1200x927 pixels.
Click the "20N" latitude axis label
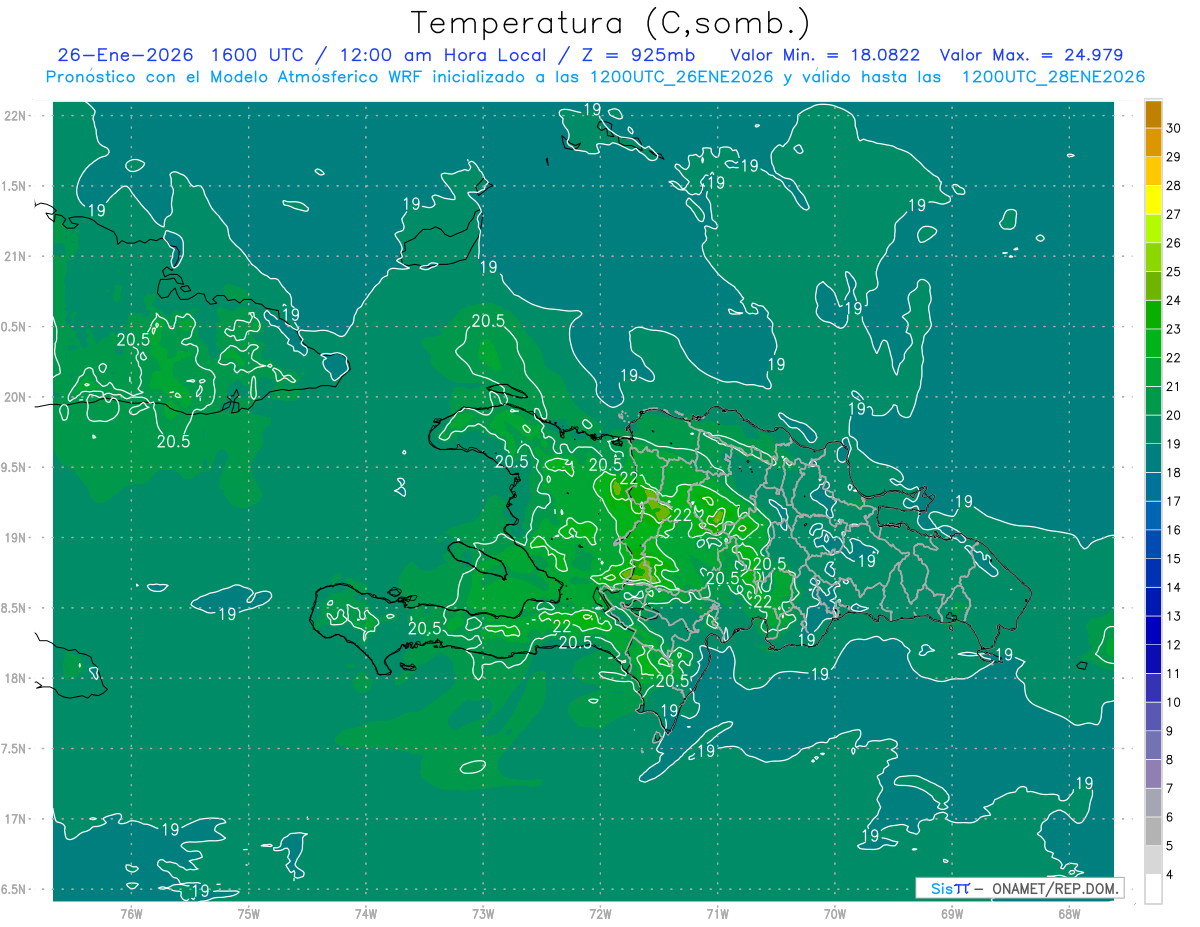14,397
